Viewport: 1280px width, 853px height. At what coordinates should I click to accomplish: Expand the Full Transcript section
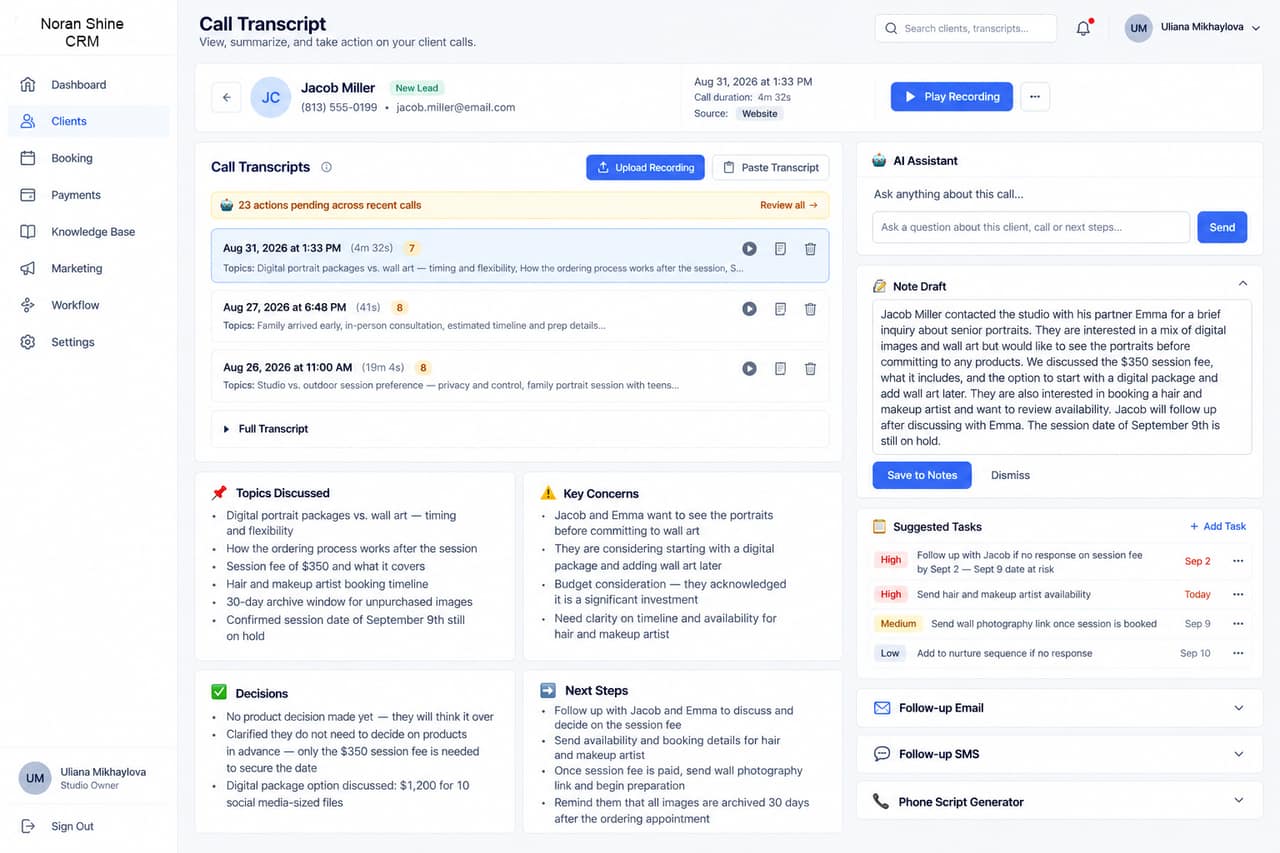520,429
